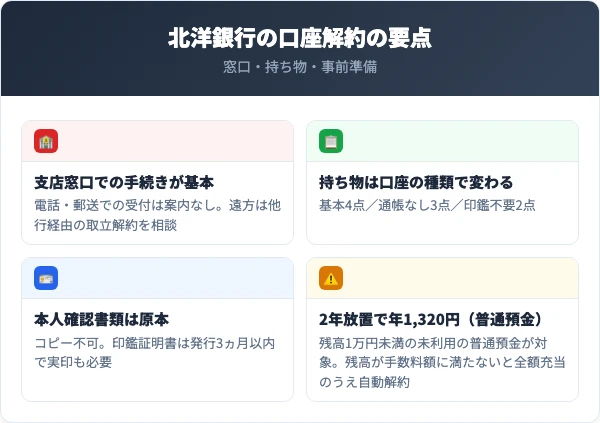Click the green clipboard icon
This screenshot has width=600, height=423.
(x=331, y=141)
